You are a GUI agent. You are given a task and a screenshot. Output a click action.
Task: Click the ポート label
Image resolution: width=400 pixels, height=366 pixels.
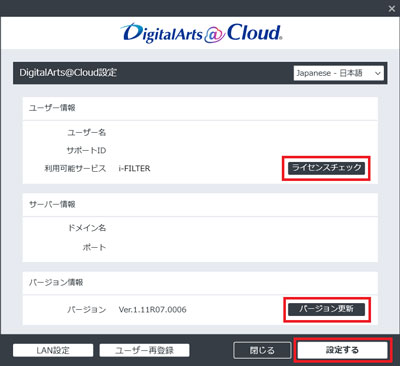coord(94,248)
